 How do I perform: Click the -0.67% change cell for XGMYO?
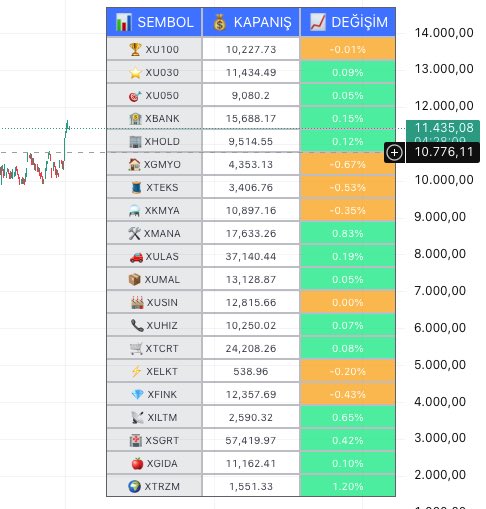(x=348, y=164)
